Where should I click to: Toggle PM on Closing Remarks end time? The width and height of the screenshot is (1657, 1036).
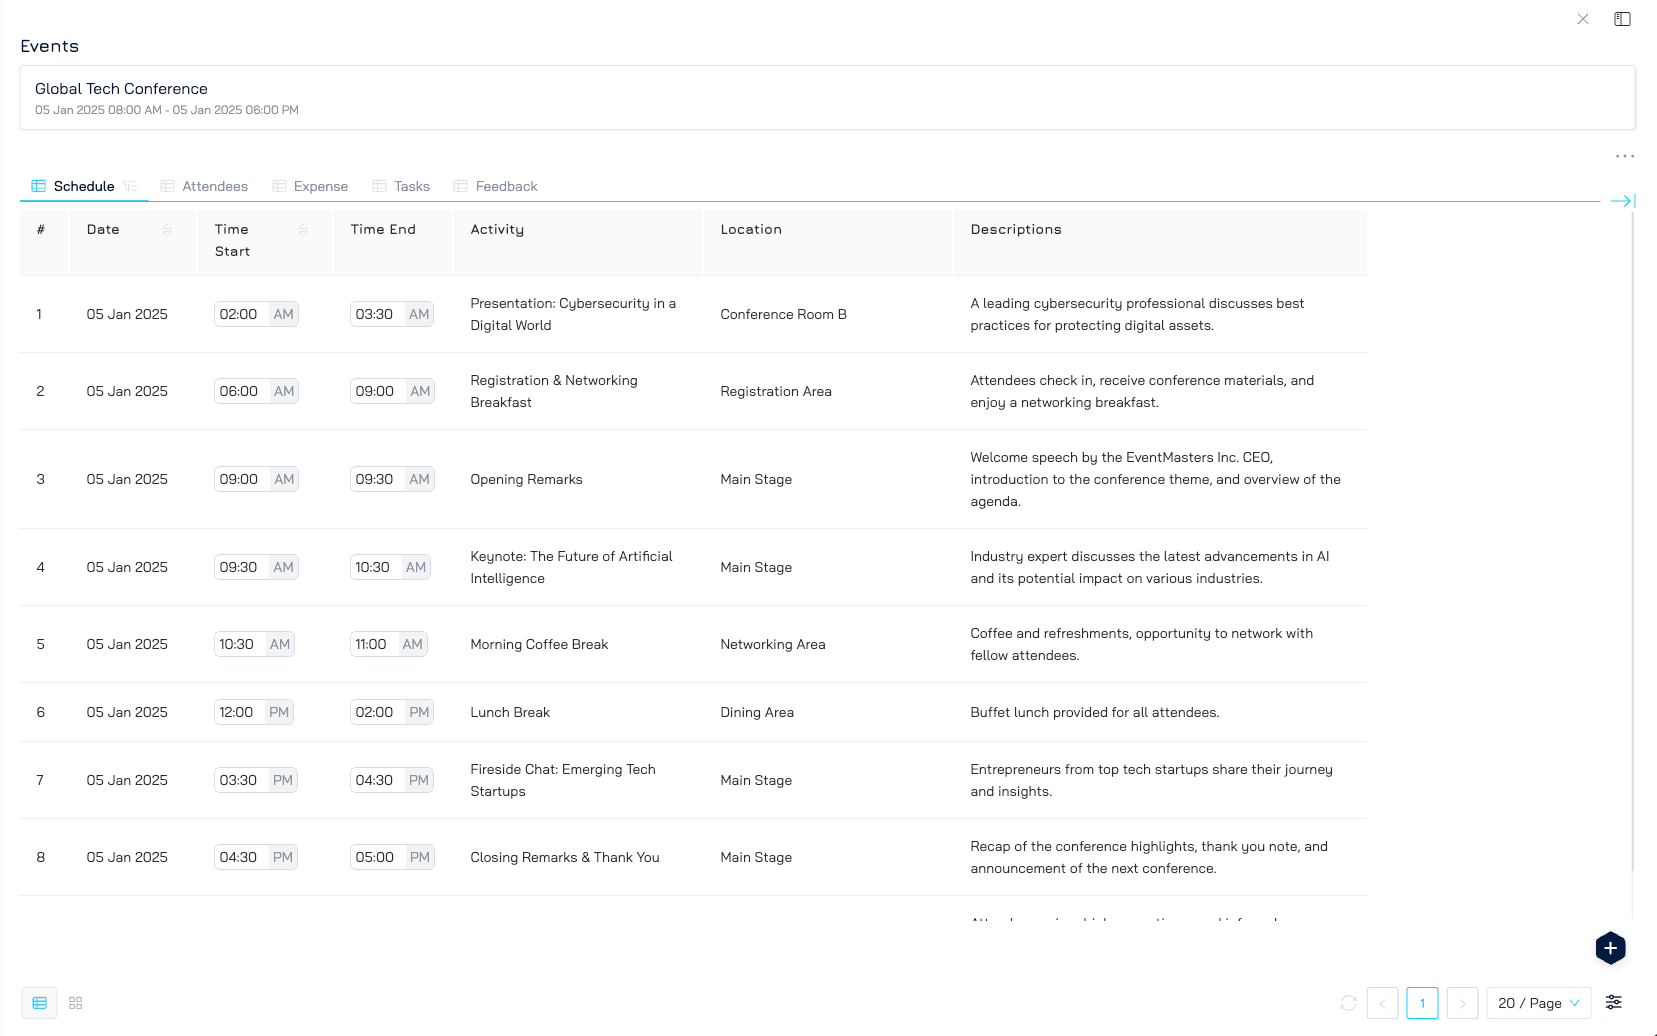pyautogui.click(x=419, y=857)
